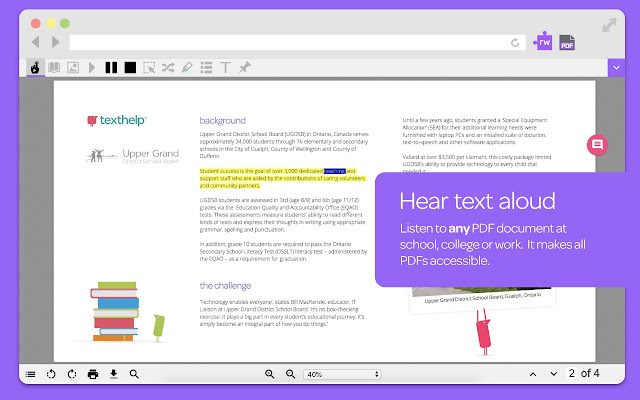
Task: Pause the text-to-speech reading
Action: (111, 67)
